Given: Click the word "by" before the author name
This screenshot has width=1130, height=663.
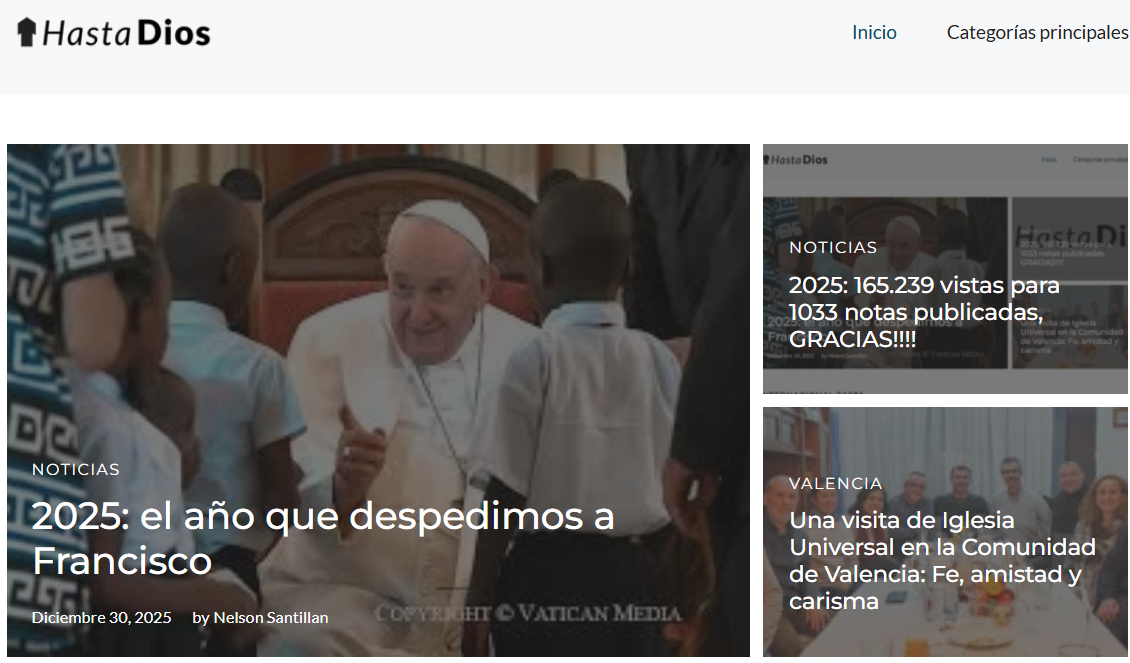Looking at the screenshot, I should click(x=201, y=617).
